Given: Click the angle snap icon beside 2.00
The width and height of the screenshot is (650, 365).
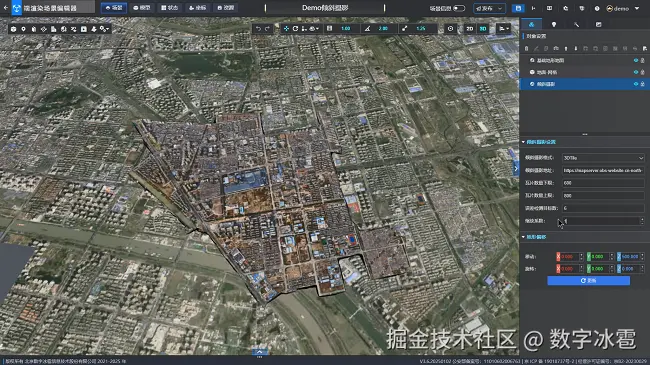Looking at the screenshot, I should [x=367, y=29].
